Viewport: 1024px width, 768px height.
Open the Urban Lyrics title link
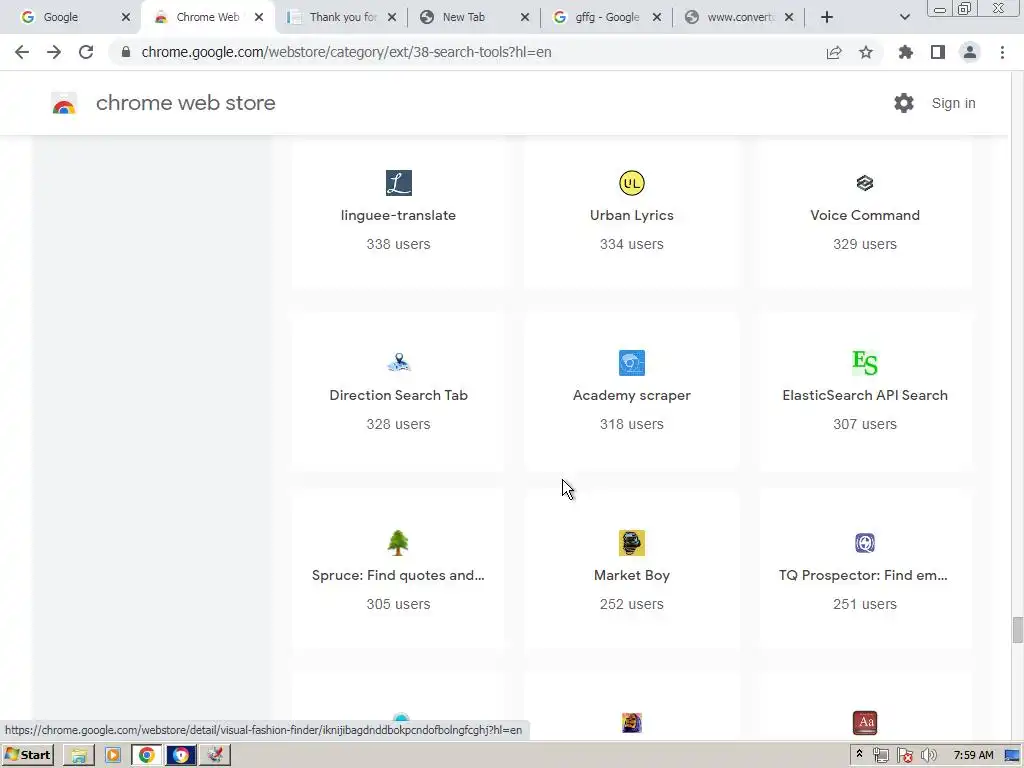[x=632, y=216]
